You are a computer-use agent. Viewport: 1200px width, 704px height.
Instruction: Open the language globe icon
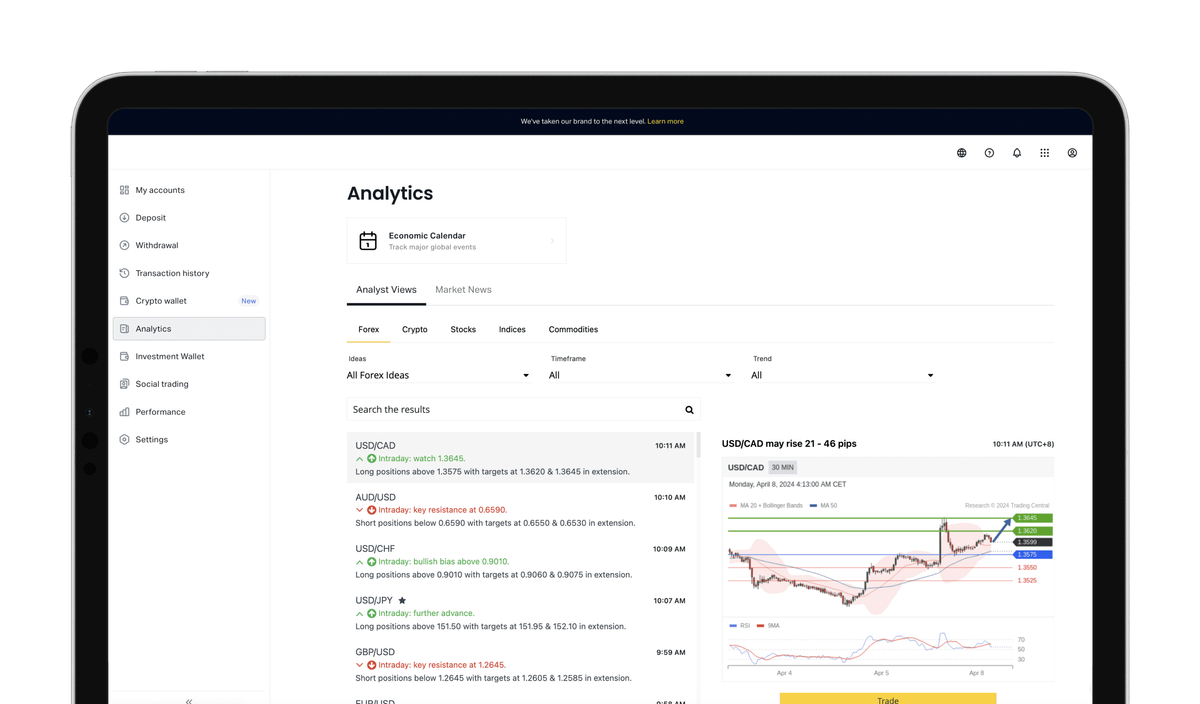[961, 153]
